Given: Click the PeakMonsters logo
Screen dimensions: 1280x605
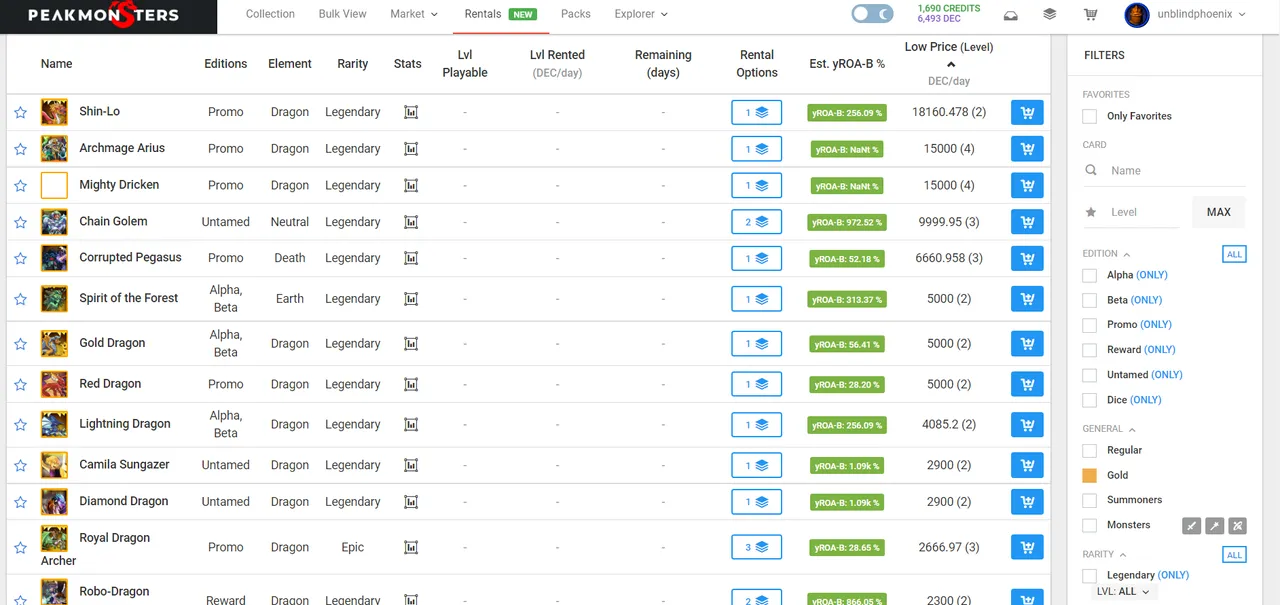Looking at the screenshot, I should [x=104, y=15].
